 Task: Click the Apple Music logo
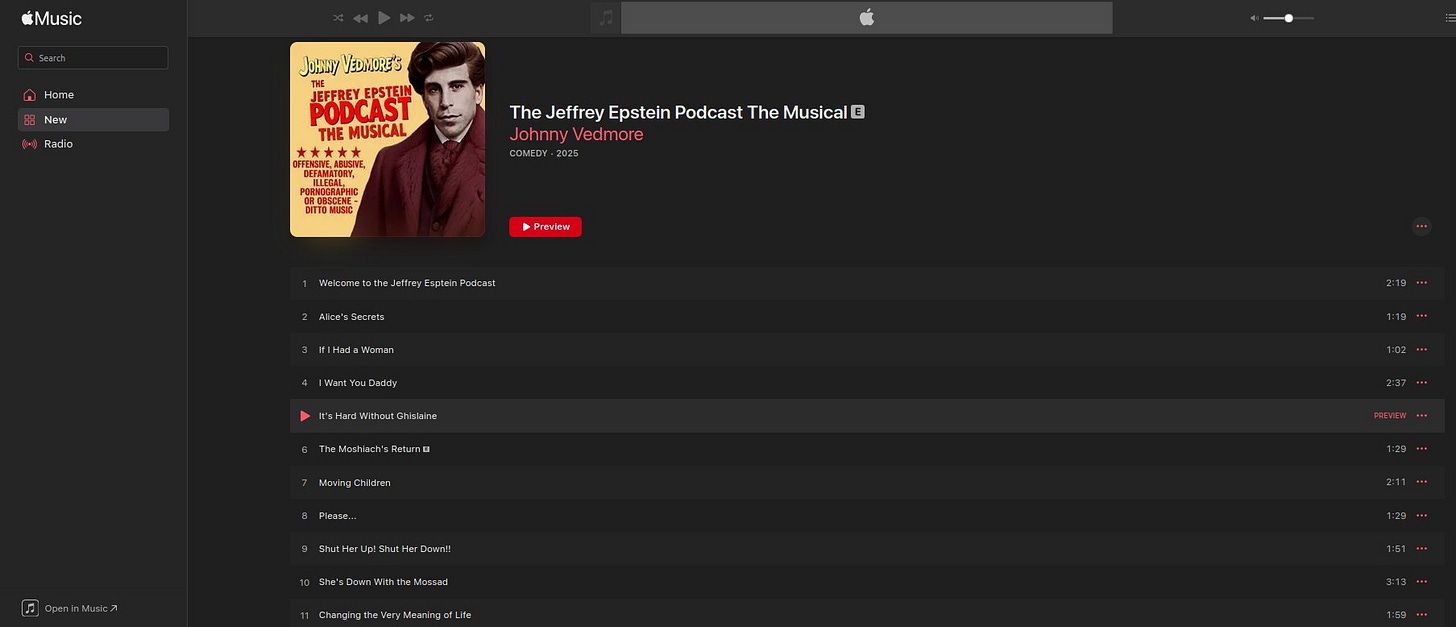[x=52, y=18]
